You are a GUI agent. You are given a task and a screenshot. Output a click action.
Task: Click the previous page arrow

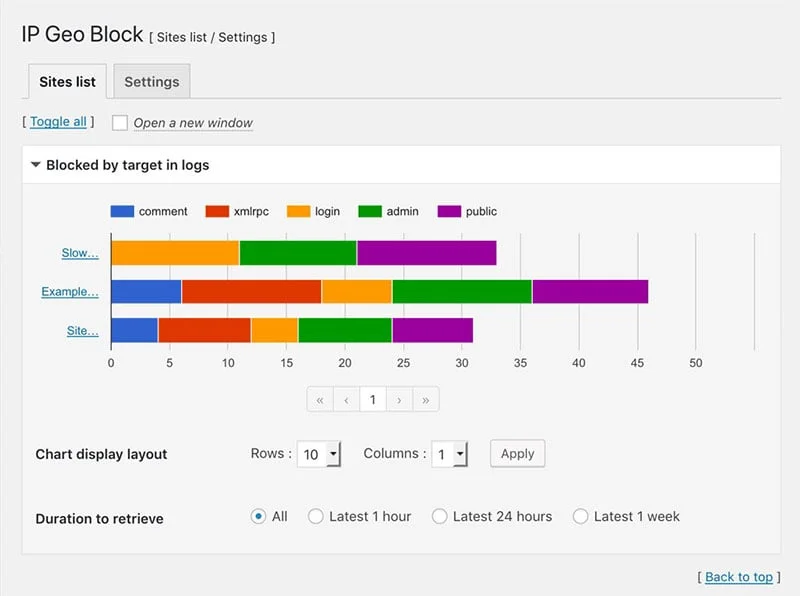tap(346, 399)
